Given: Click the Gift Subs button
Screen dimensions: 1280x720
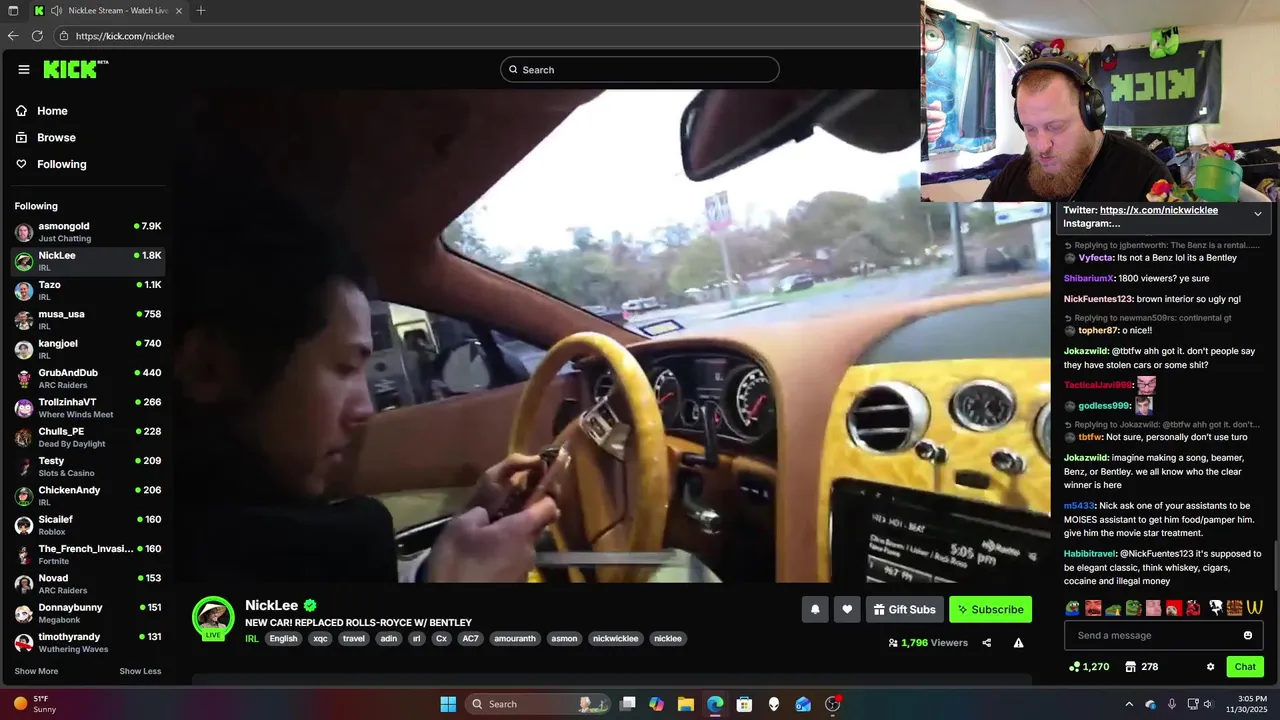Looking at the screenshot, I should pyautogui.click(x=904, y=609).
